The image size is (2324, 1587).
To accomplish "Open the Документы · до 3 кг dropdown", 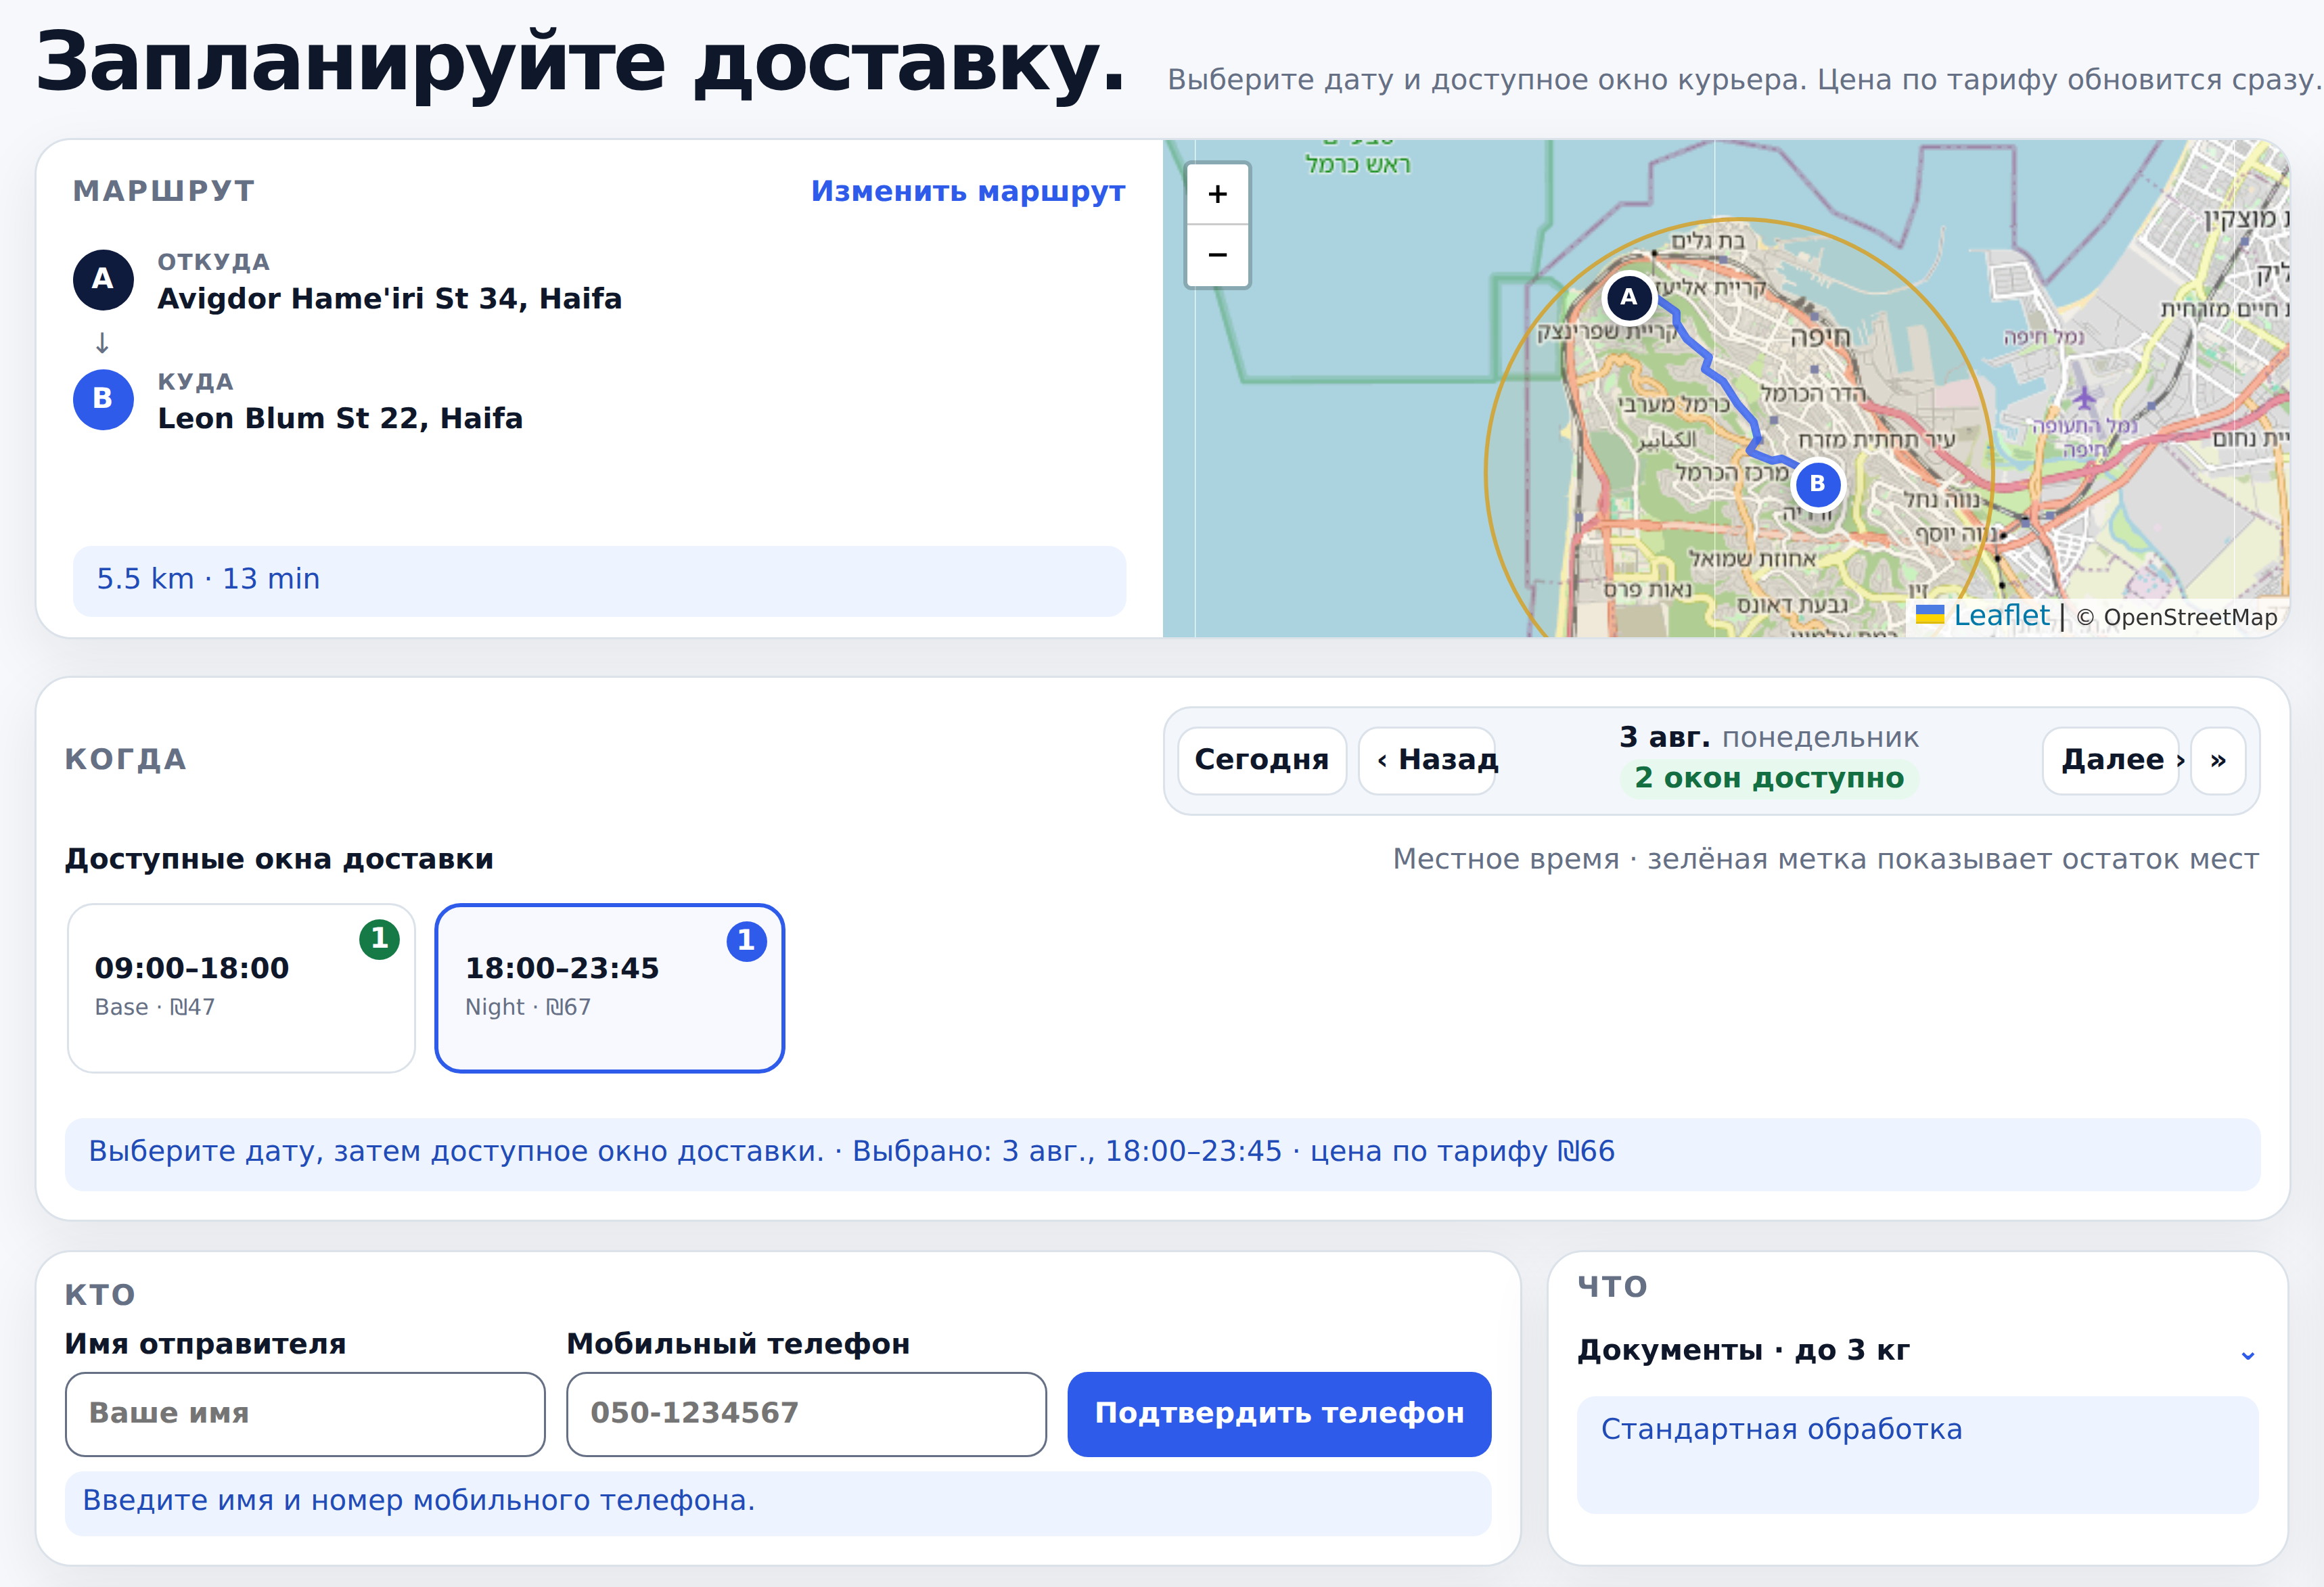I will point(1917,1351).
